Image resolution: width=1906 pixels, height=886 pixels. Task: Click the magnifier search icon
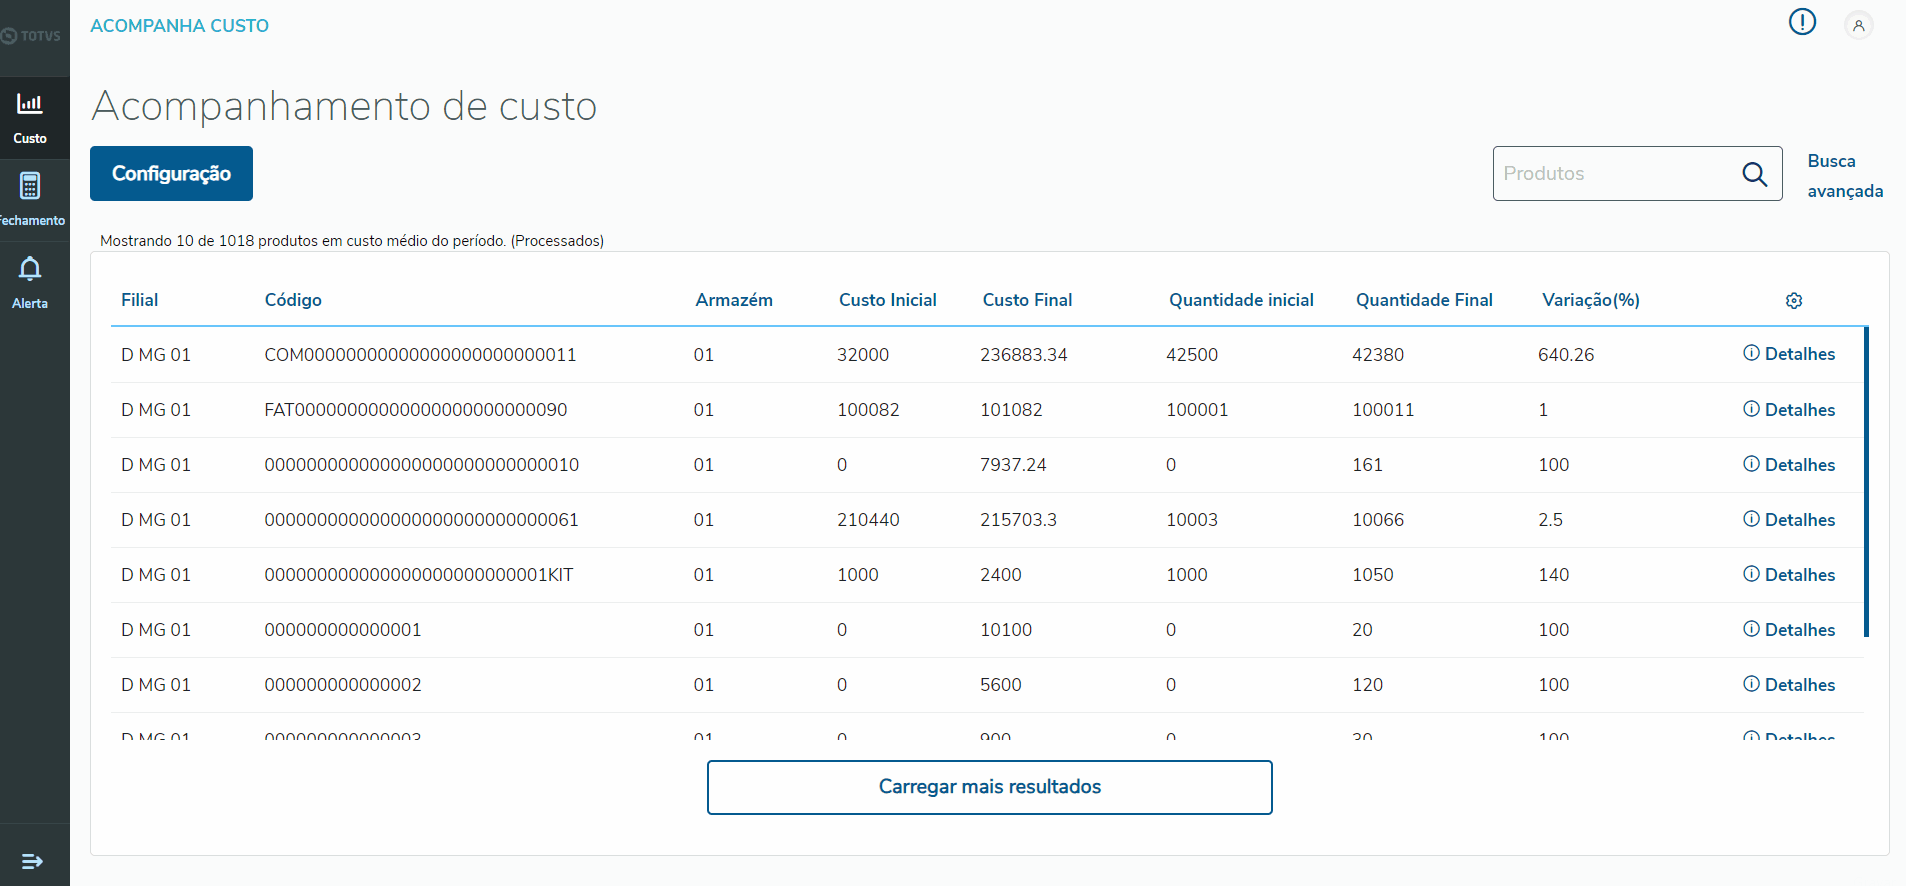[x=1755, y=174]
